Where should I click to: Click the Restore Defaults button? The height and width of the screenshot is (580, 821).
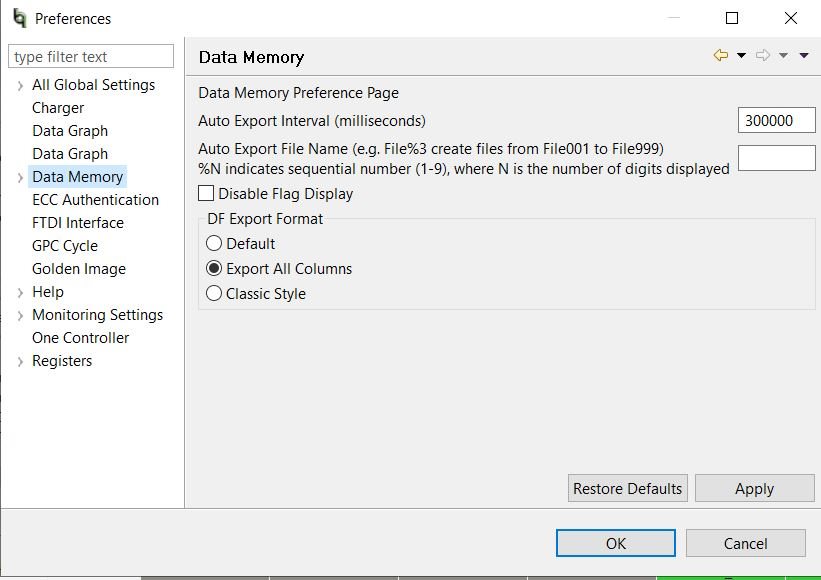pyautogui.click(x=628, y=488)
